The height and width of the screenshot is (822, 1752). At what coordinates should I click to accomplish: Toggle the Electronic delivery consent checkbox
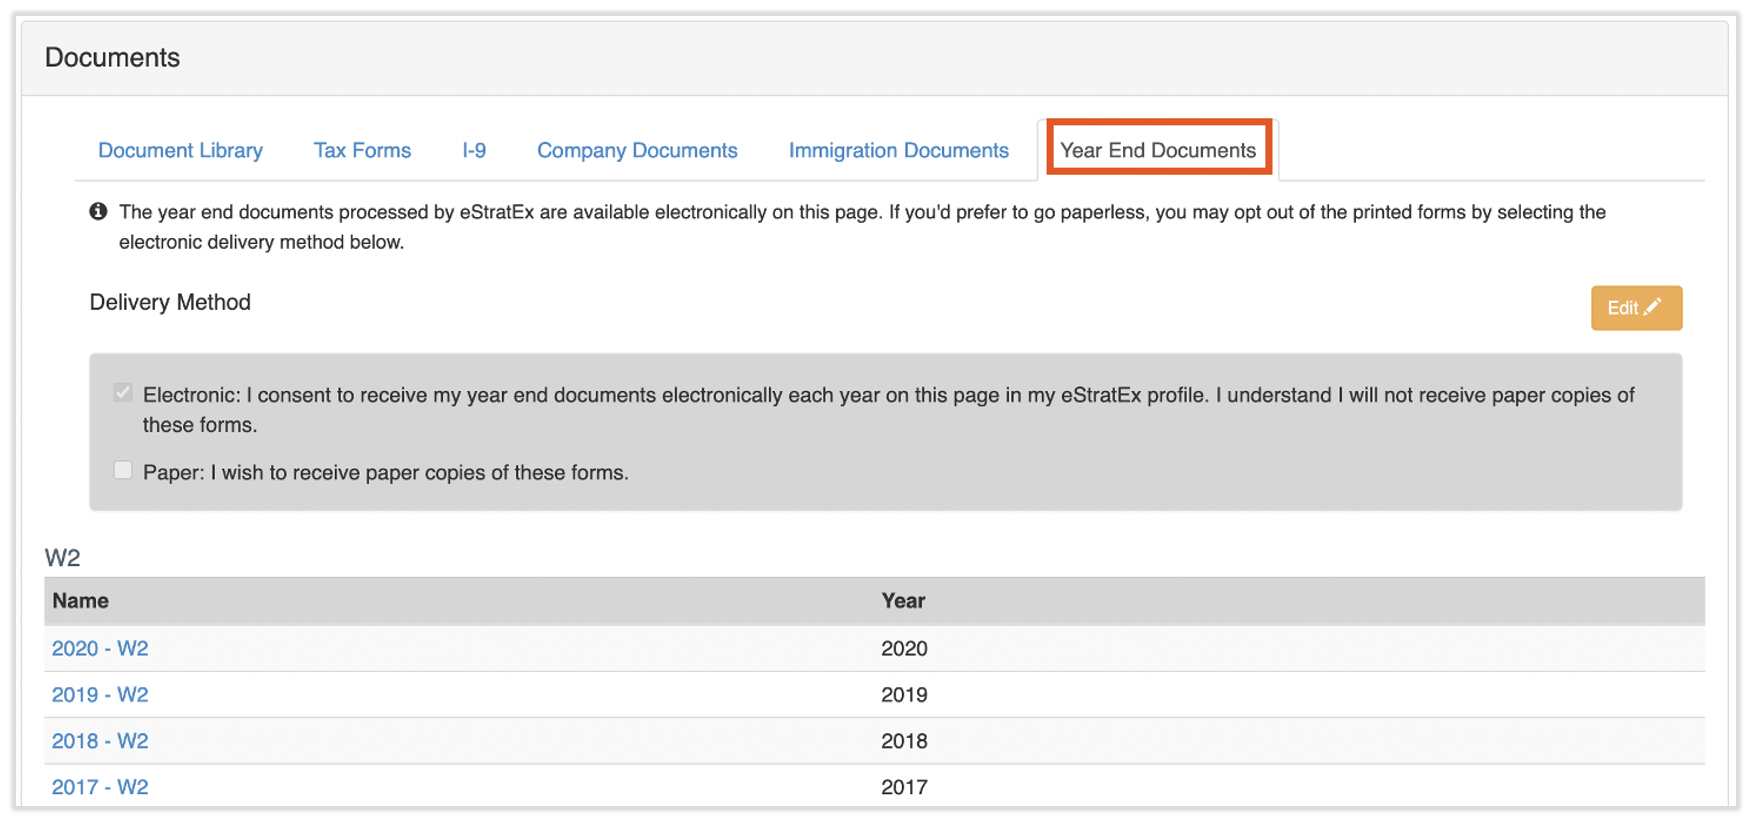point(123,393)
